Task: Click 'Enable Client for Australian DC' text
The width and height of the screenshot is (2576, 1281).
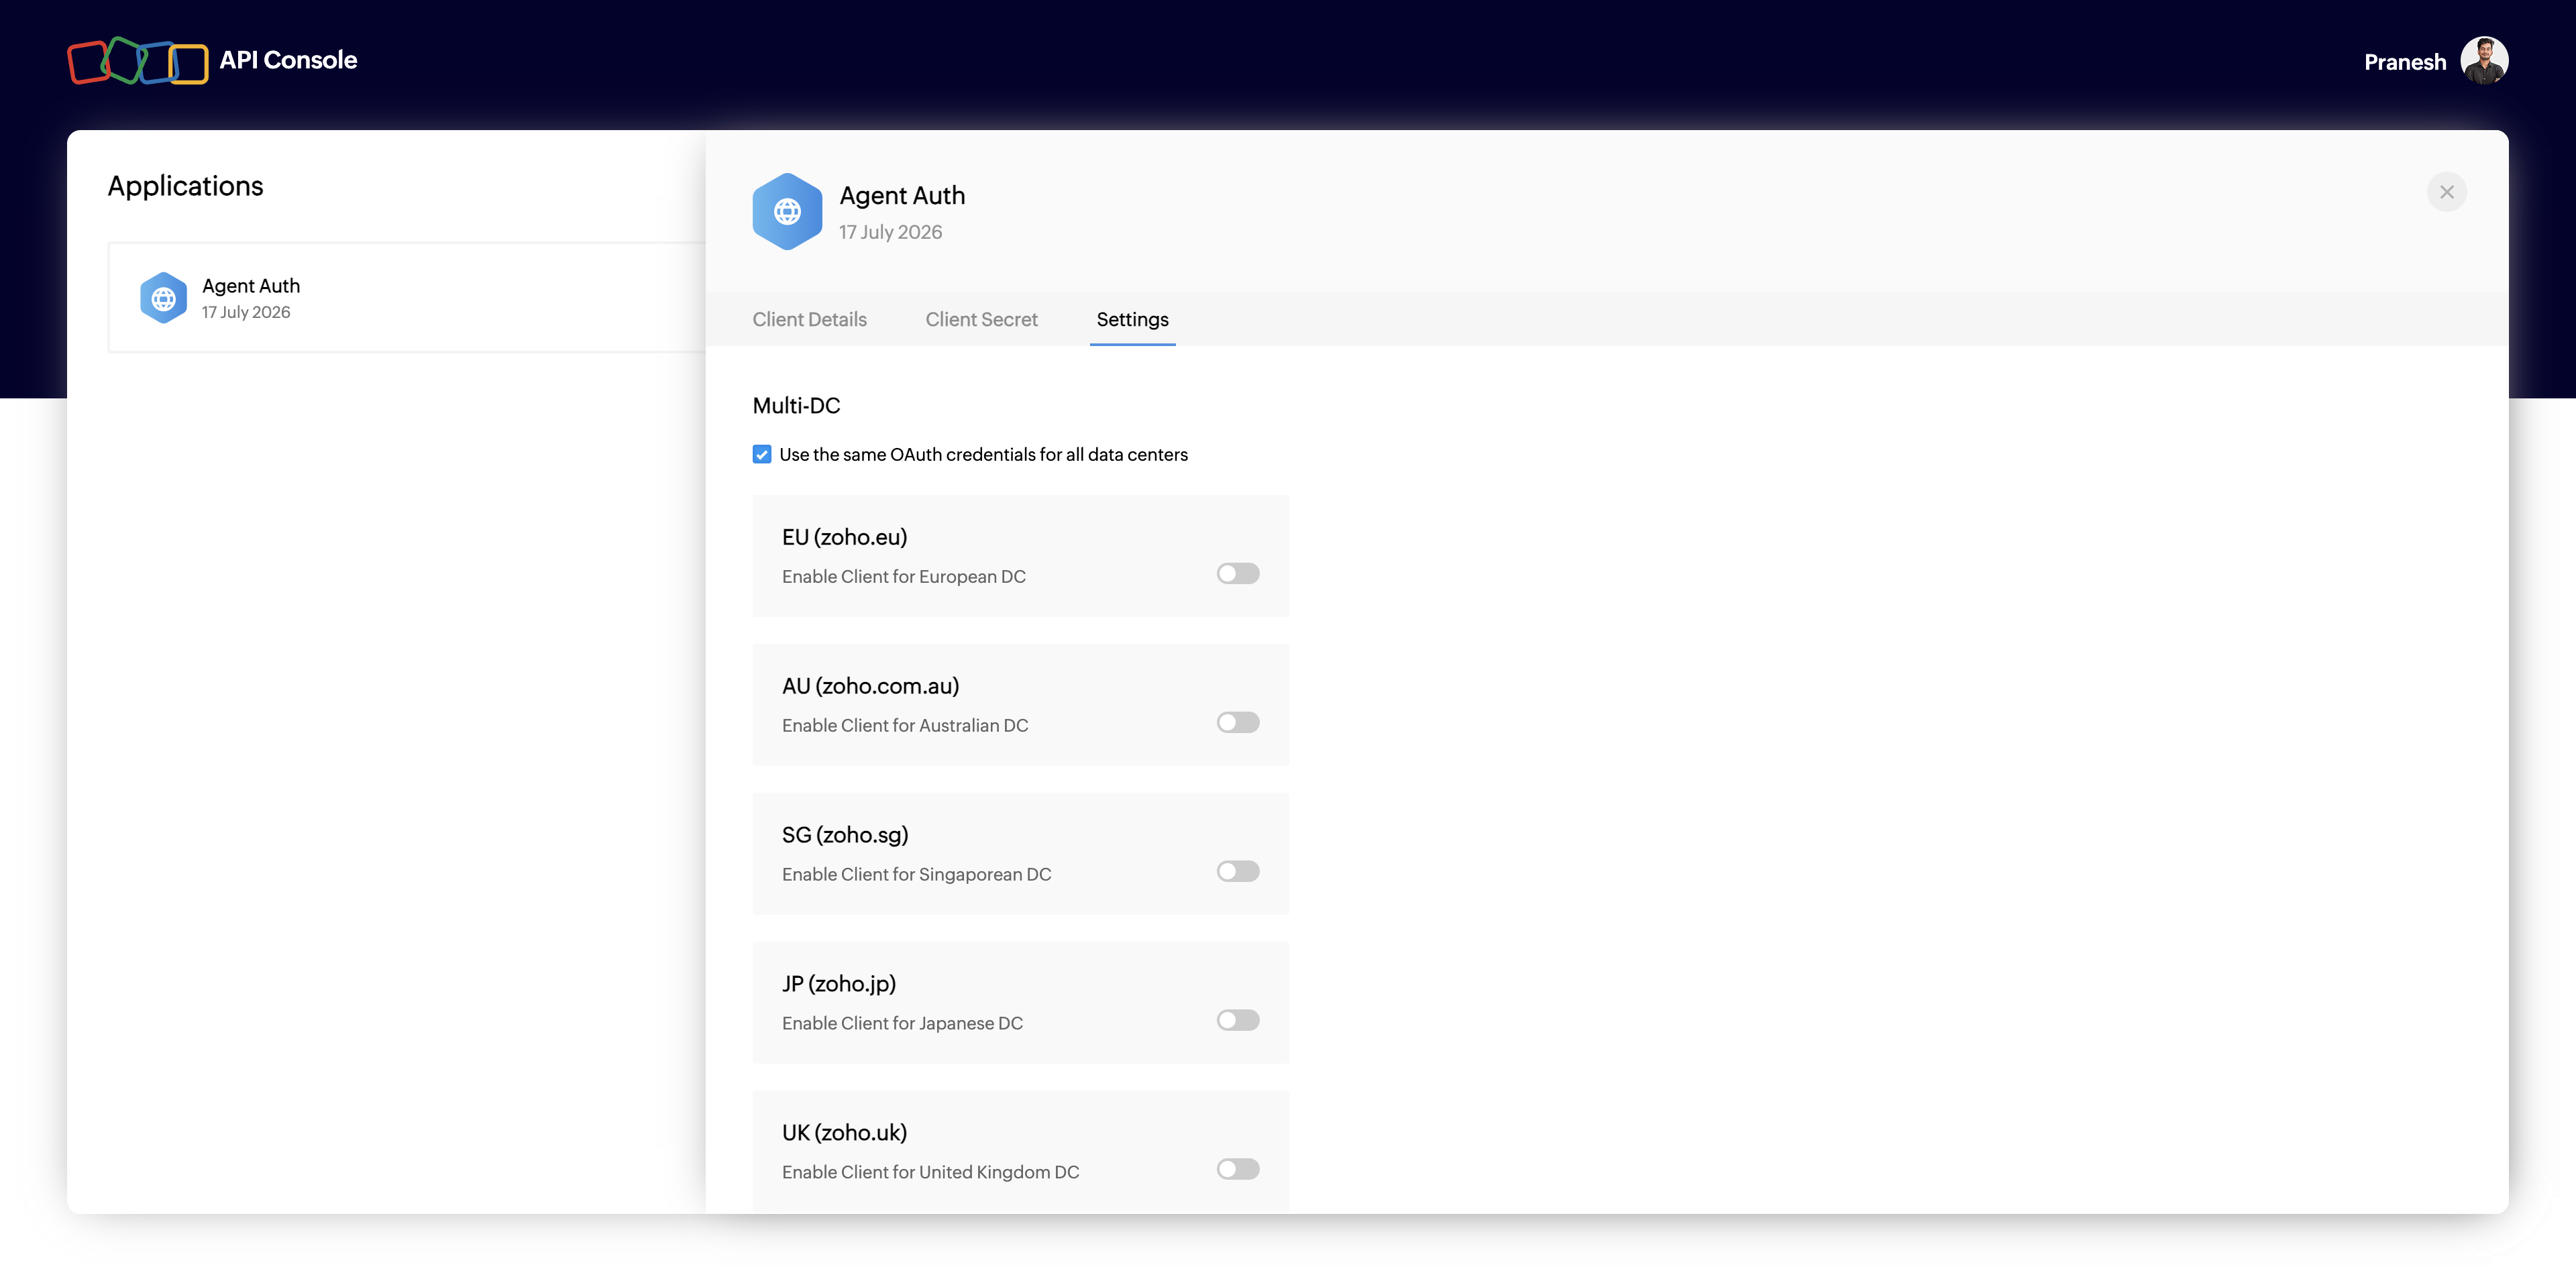Action: coord(905,725)
